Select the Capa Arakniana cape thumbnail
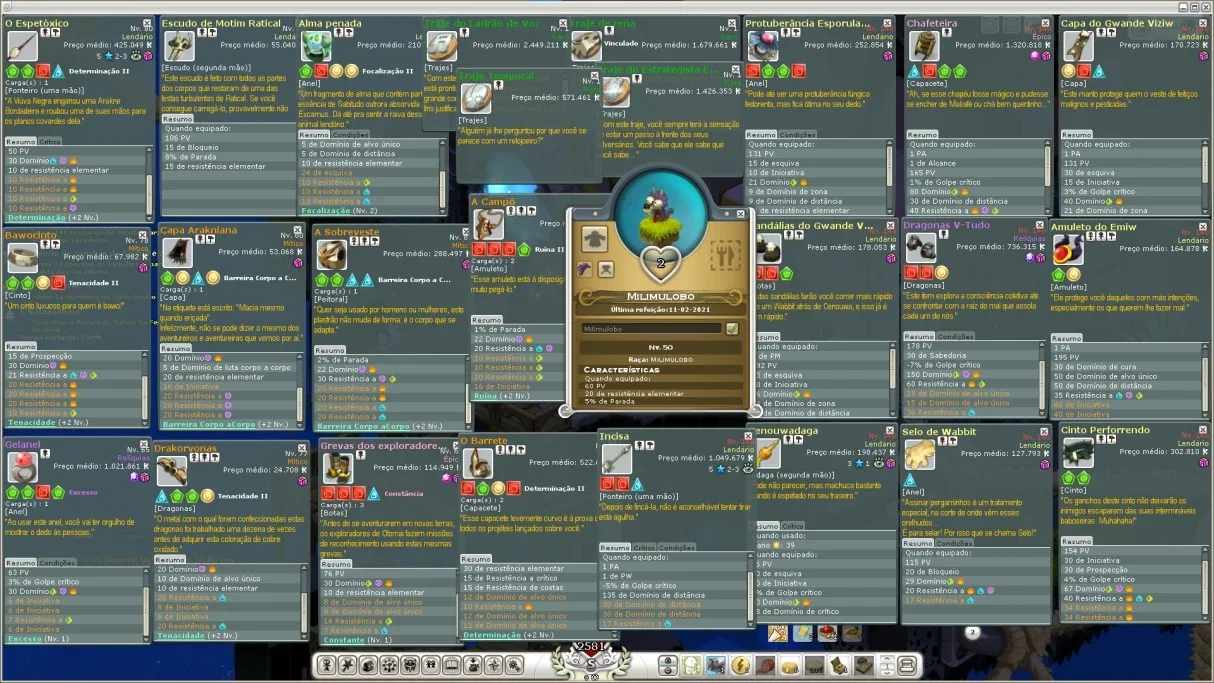This screenshot has width=1214, height=683. [178, 253]
